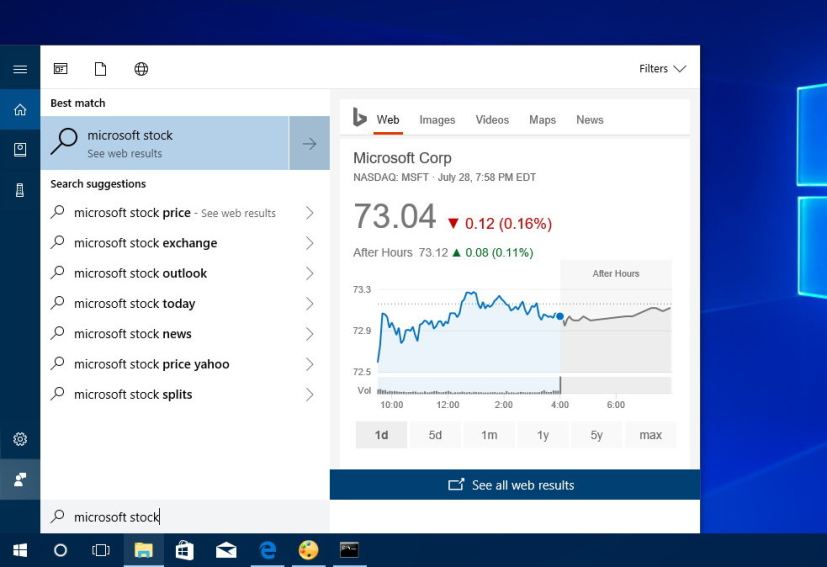Select the 5d chart range
Image resolution: width=827 pixels, height=567 pixels.
tap(435, 435)
